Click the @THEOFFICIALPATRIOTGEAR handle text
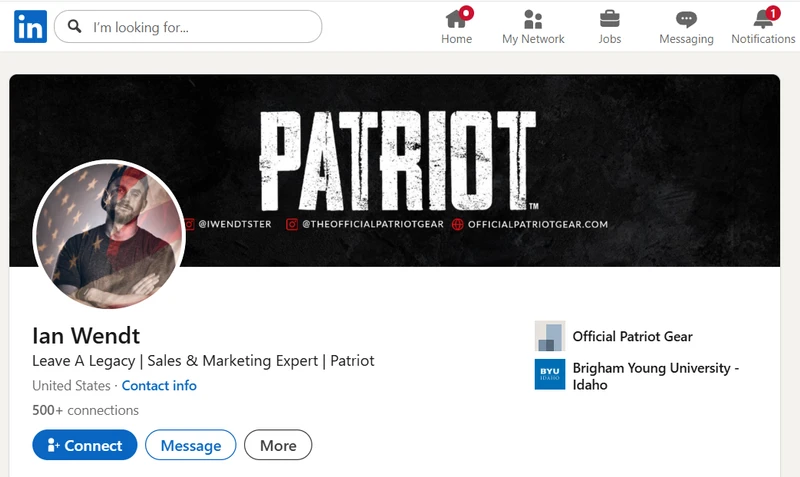 pyautogui.click(x=373, y=224)
